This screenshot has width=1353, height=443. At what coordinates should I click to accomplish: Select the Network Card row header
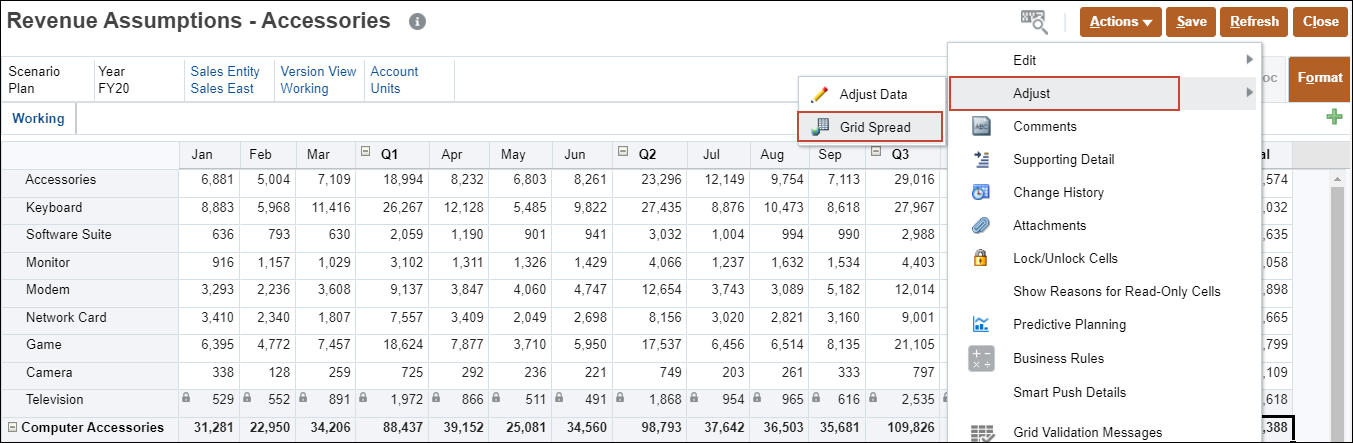[89, 317]
